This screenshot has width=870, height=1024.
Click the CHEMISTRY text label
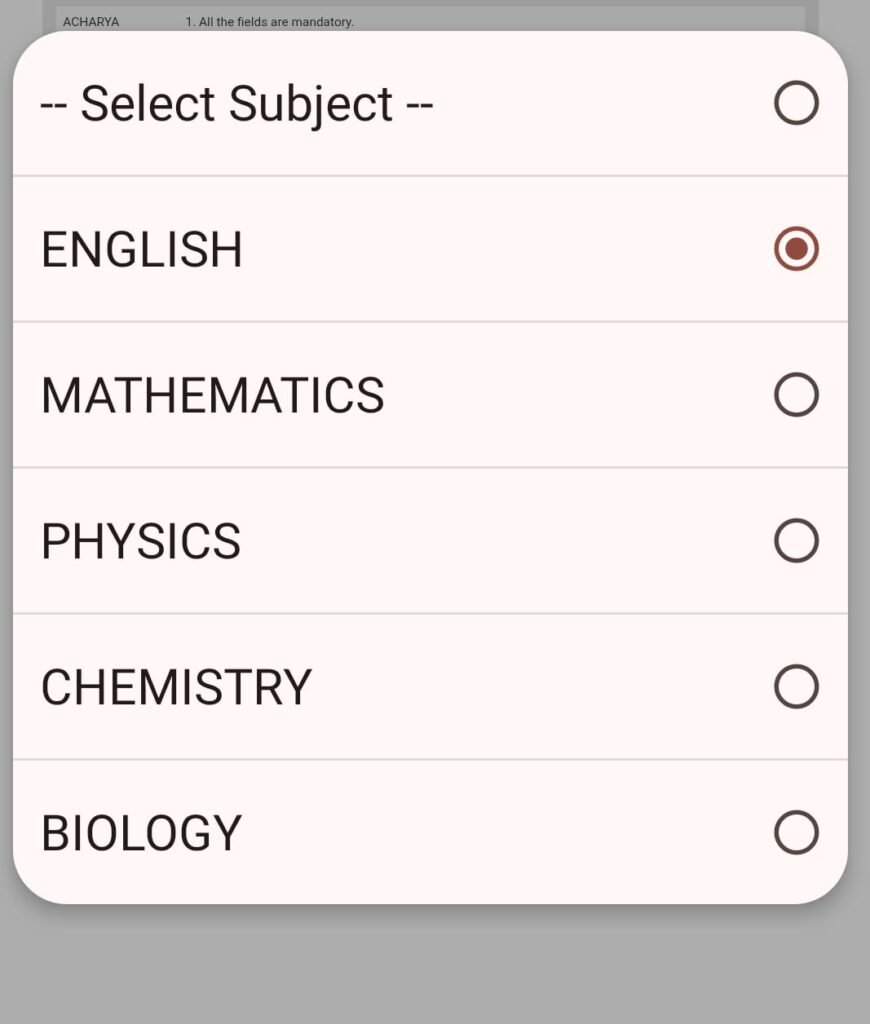click(176, 688)
